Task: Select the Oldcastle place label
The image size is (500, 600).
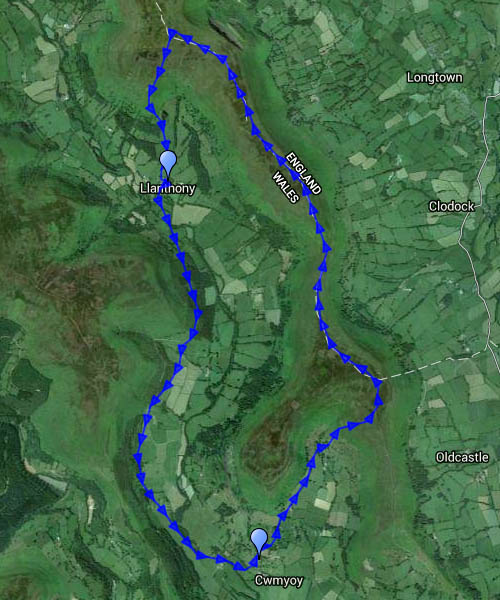Action: (462, 457)
